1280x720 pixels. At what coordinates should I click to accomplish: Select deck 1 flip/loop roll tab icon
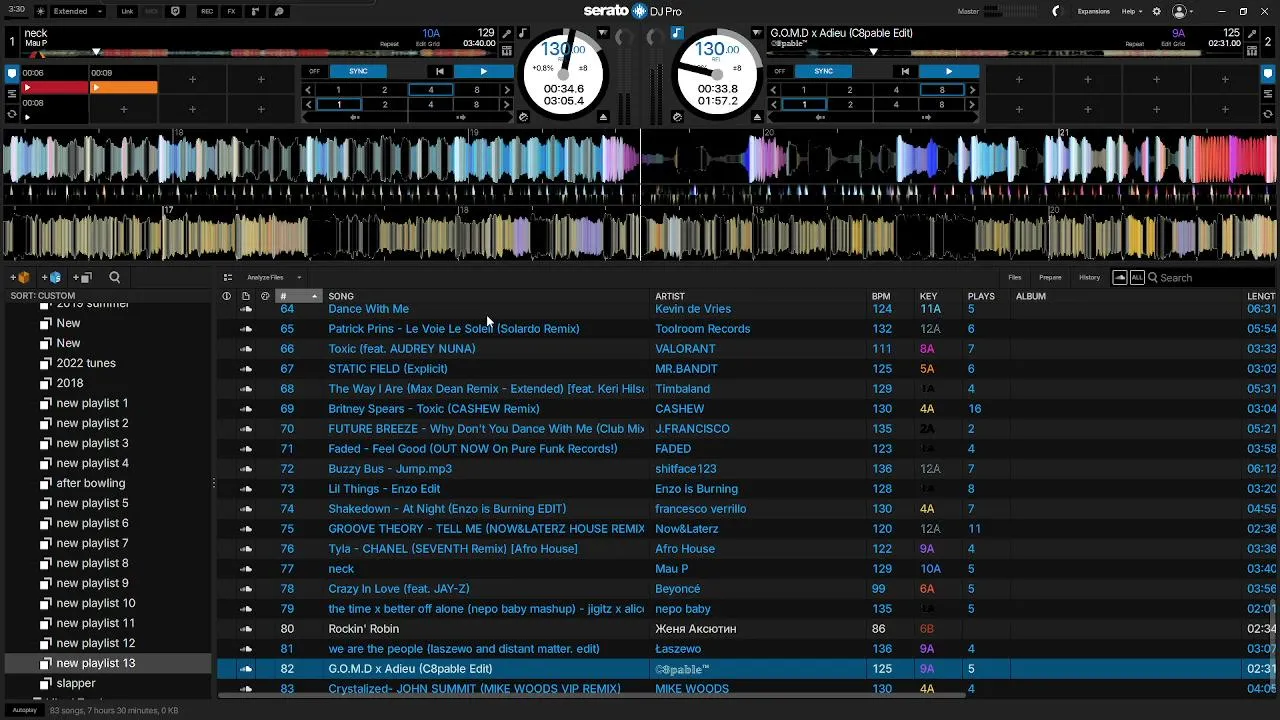click(12, 114)
